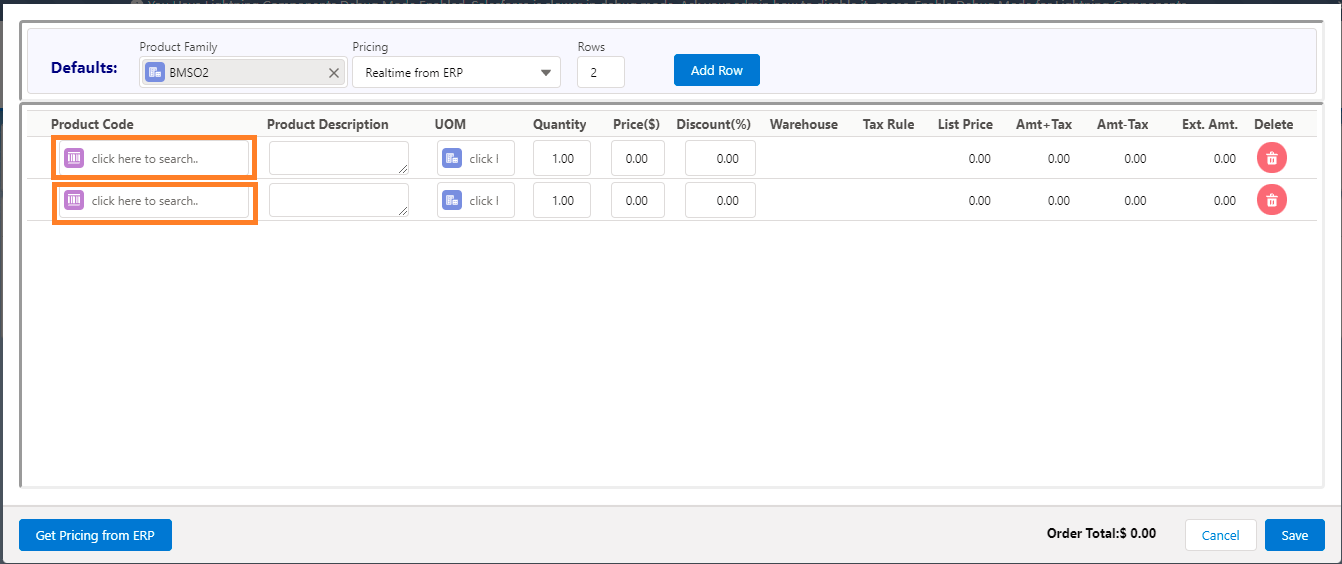This screenshot has width=1342, height=564.
Task: Click first row Product Code search field
Action: coord(155,158)
